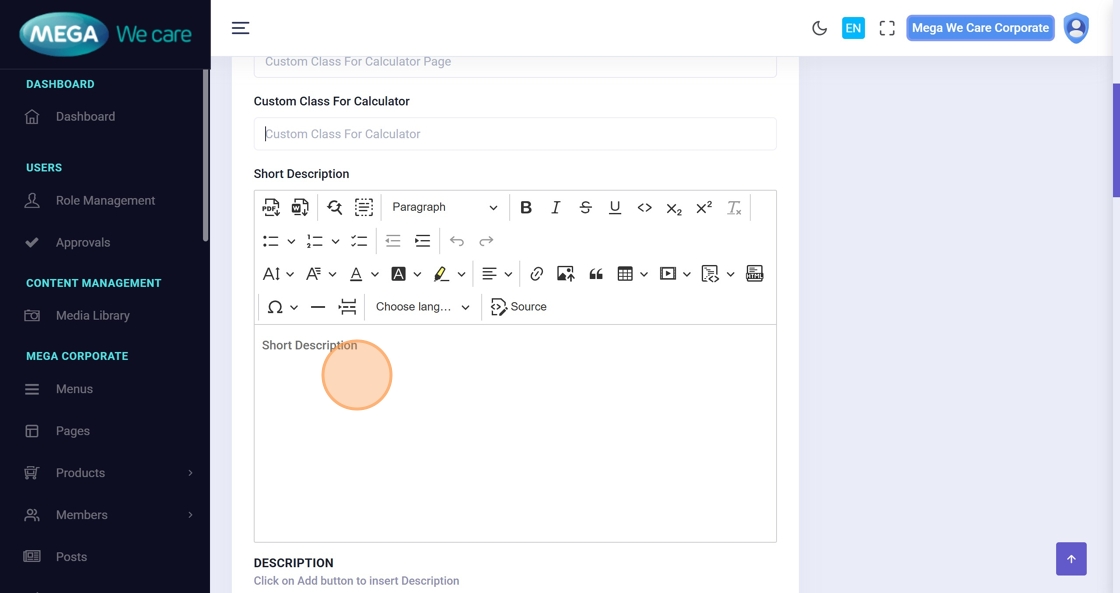Toggle bold formatting

pyautogui.click(x=526, y=207)
